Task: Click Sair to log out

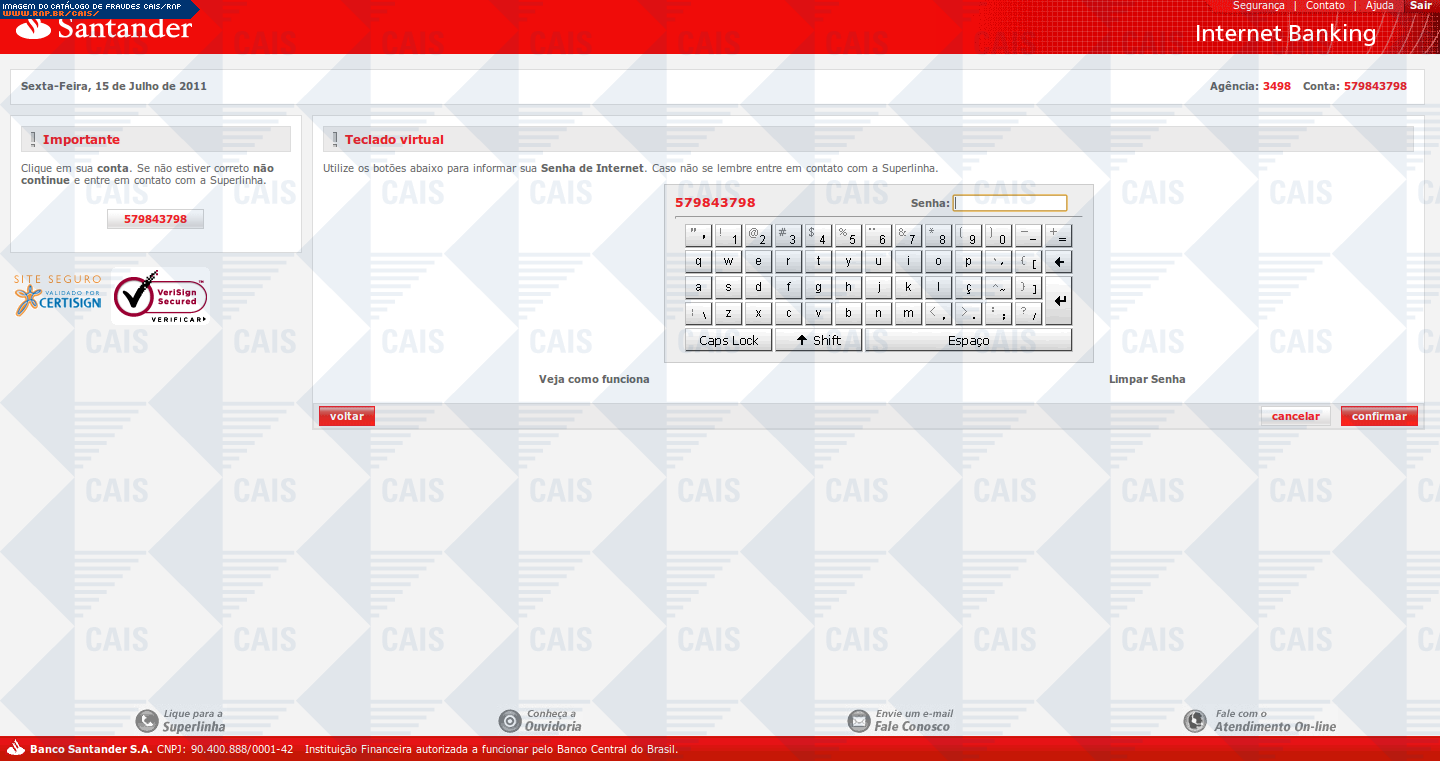Action: 1420,6
